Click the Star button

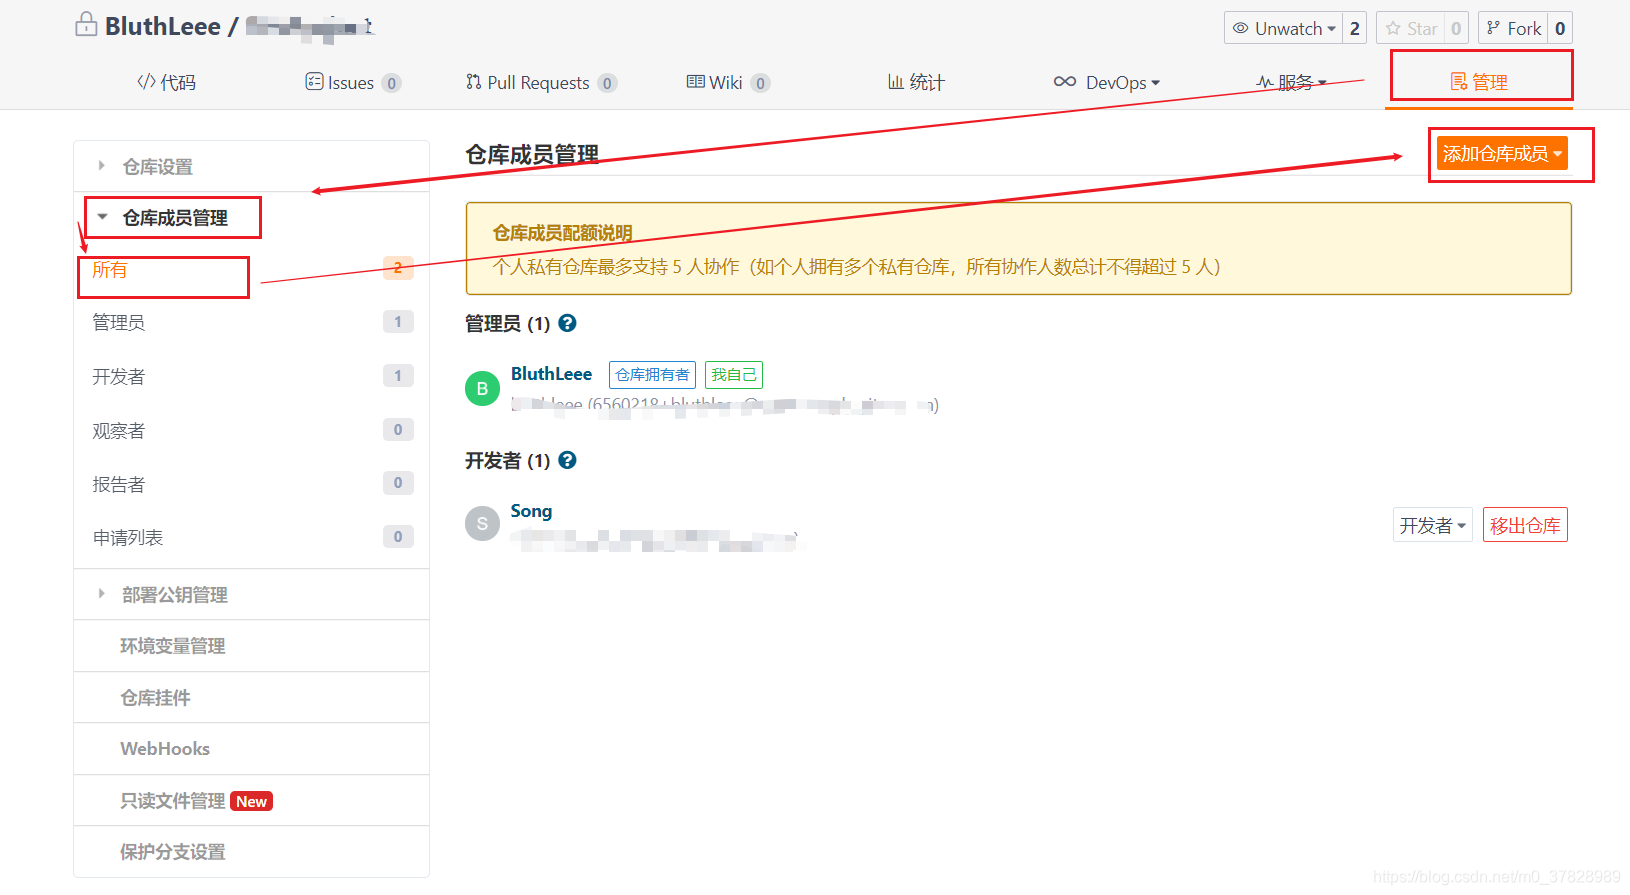[x=1411, y=28]
